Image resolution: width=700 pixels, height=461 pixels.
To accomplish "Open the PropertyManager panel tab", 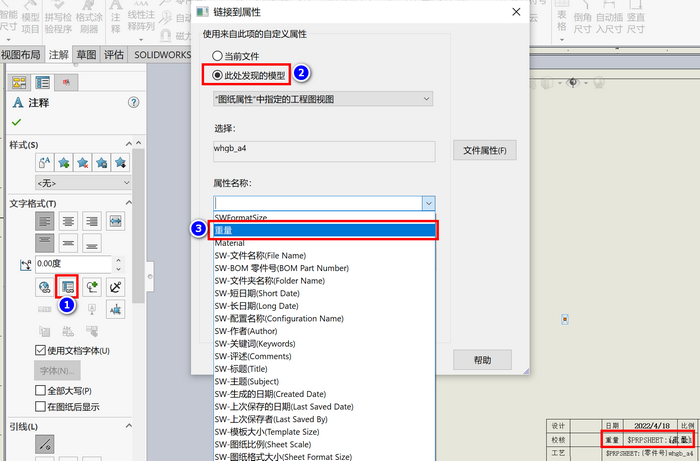I will click(x=43, y=83).
